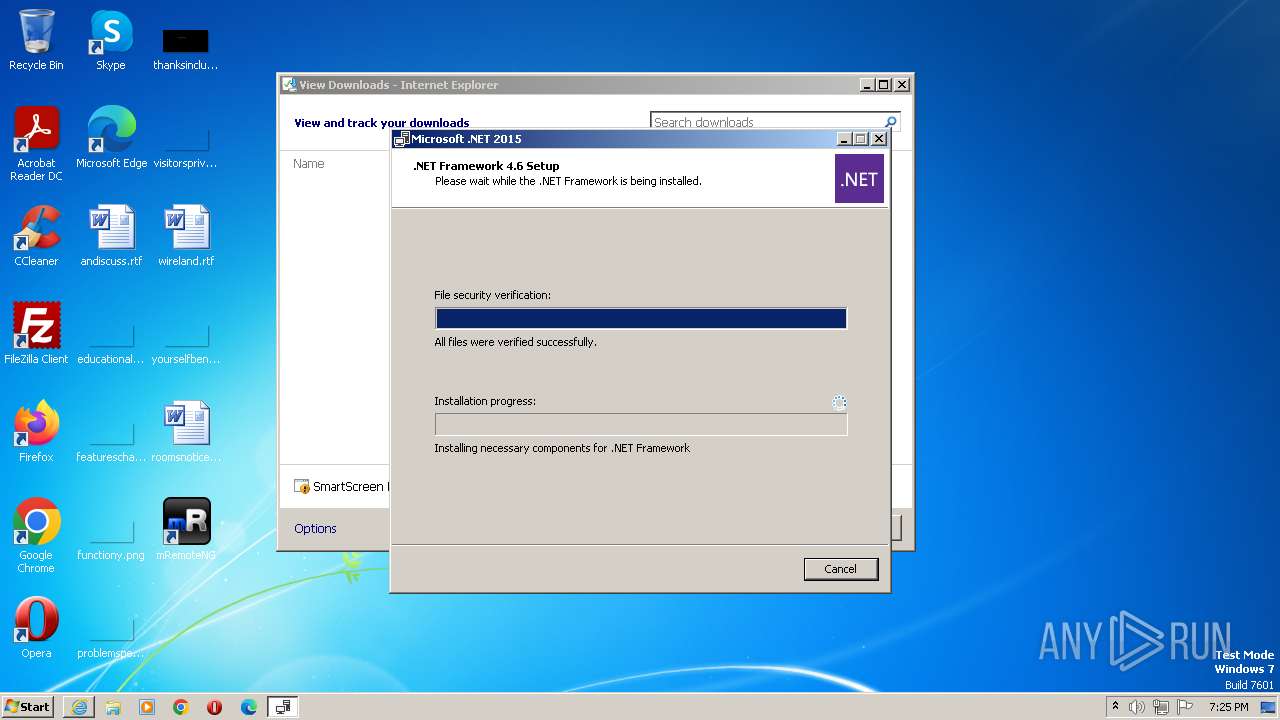Open the yourselfben... desktop file
The image size is (1280, 720).
pyautogui.click(x=186, y=342)
